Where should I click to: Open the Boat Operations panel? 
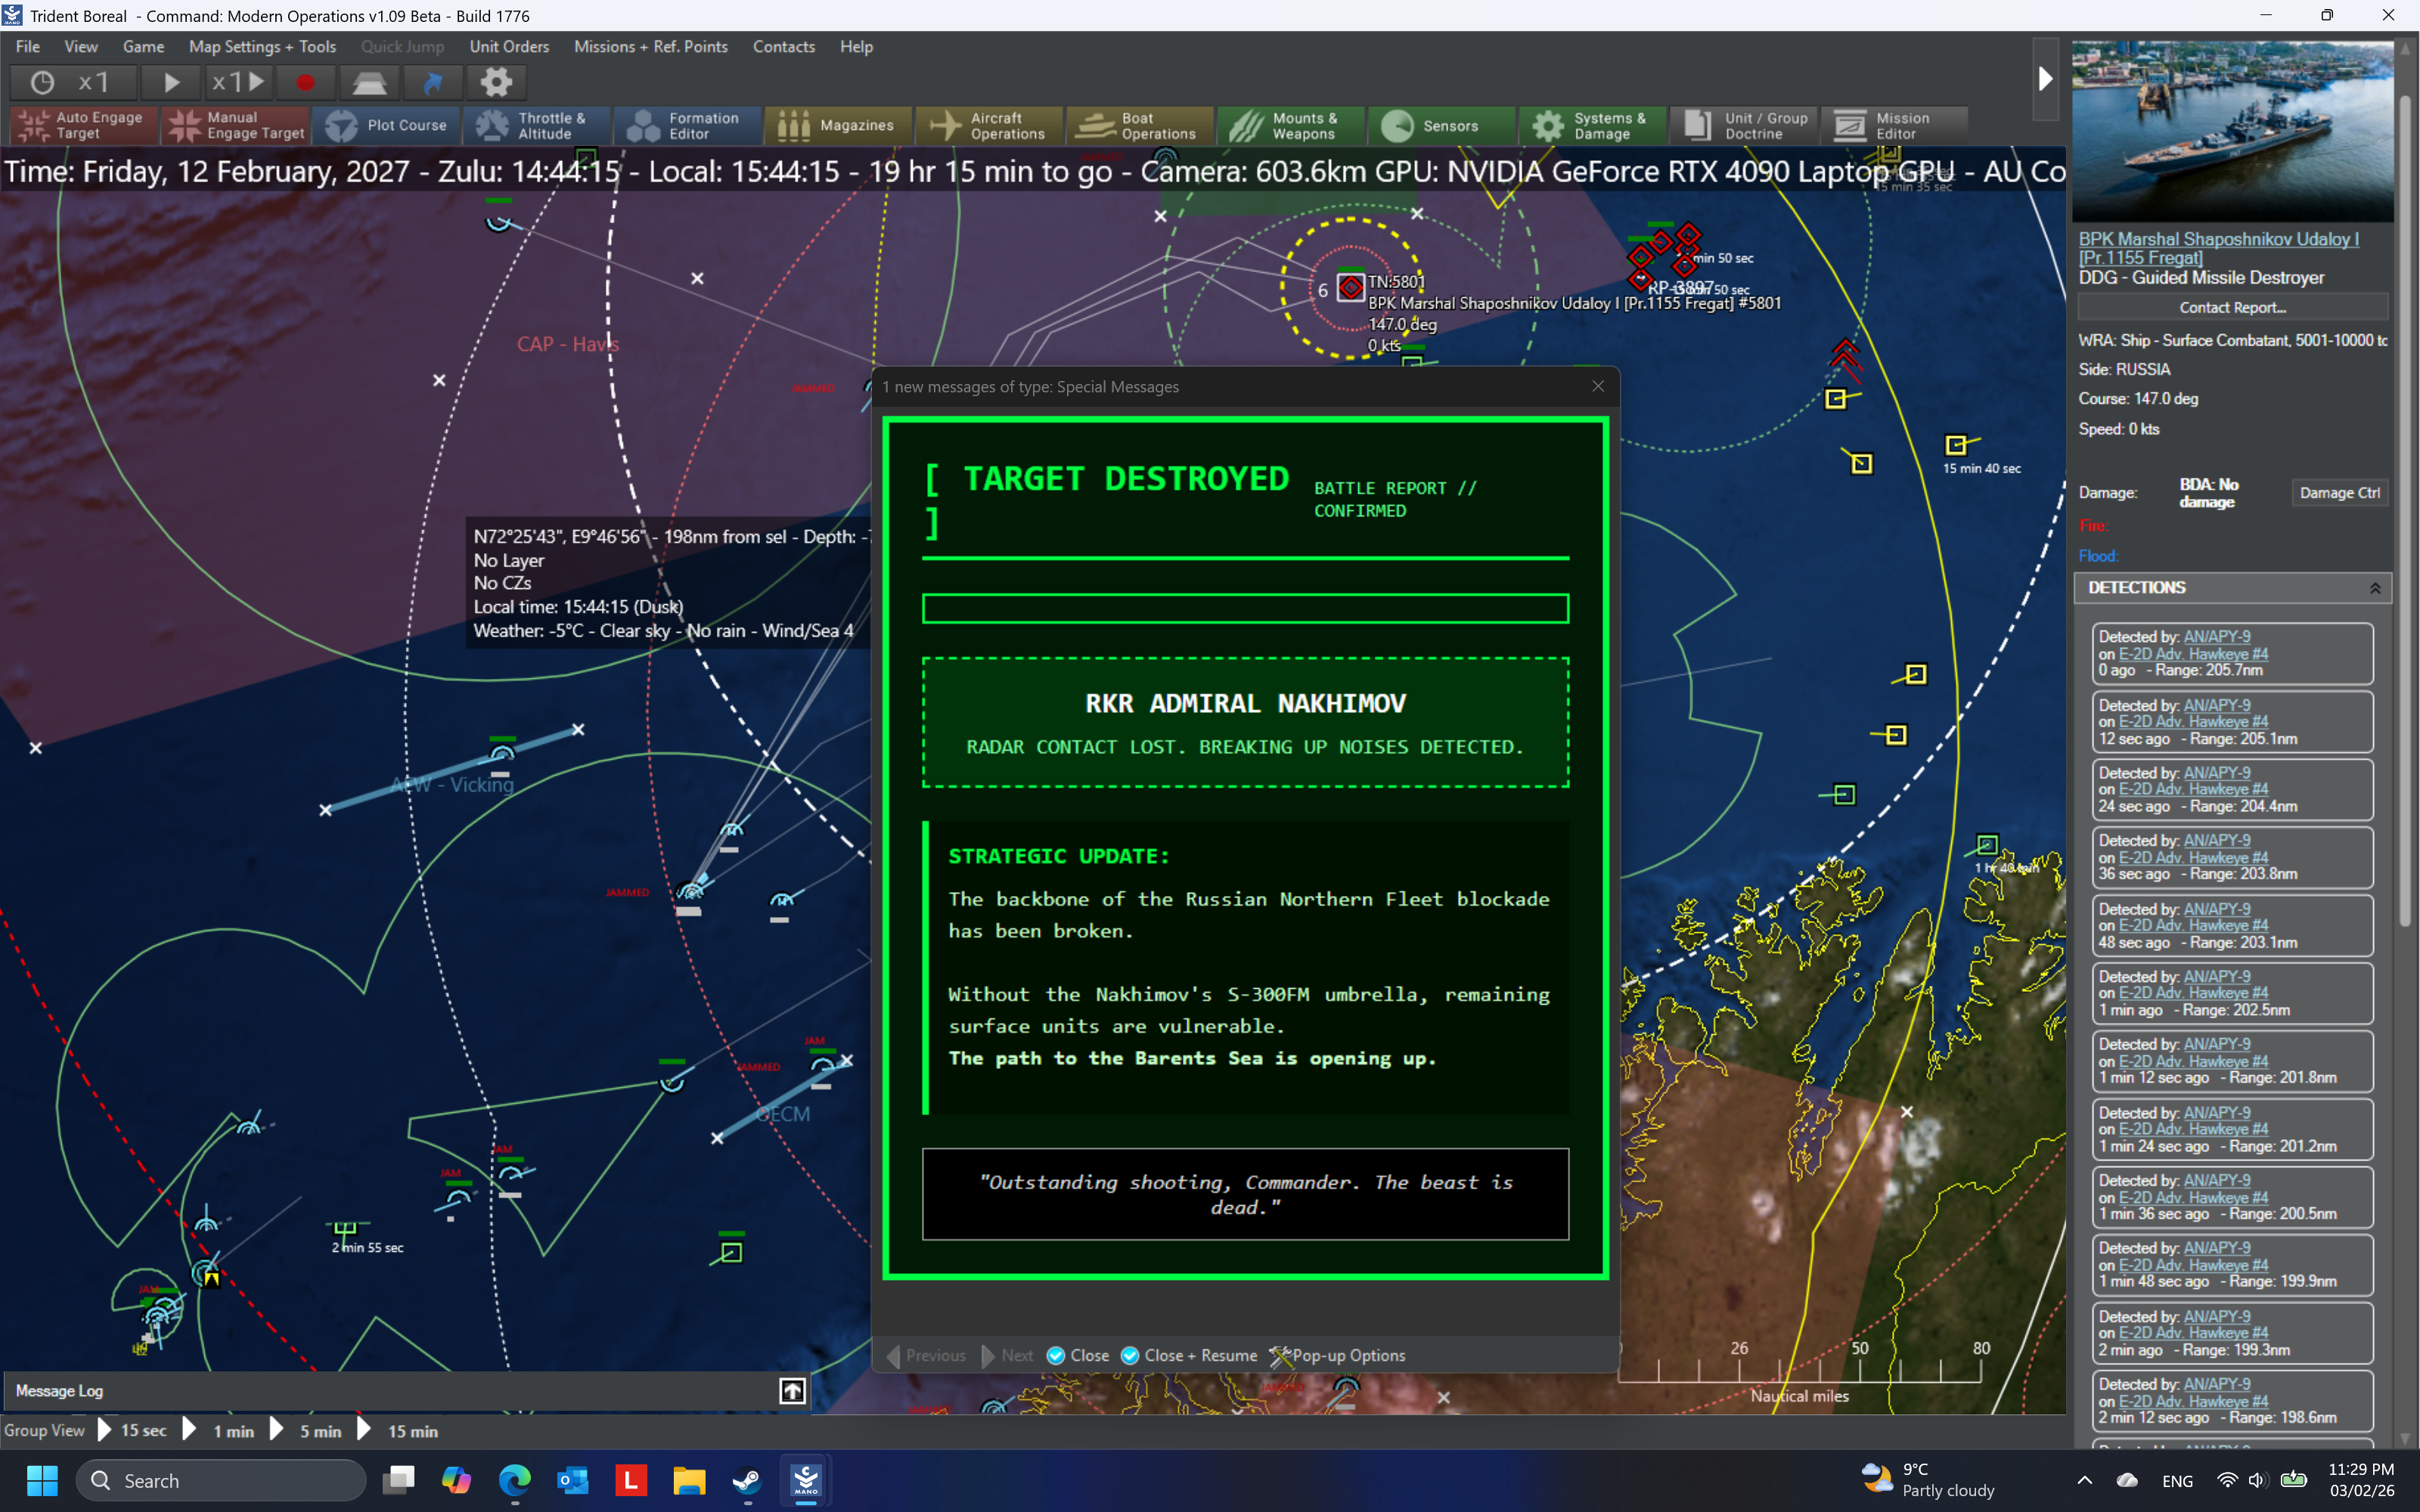[x=1139, y=125]
